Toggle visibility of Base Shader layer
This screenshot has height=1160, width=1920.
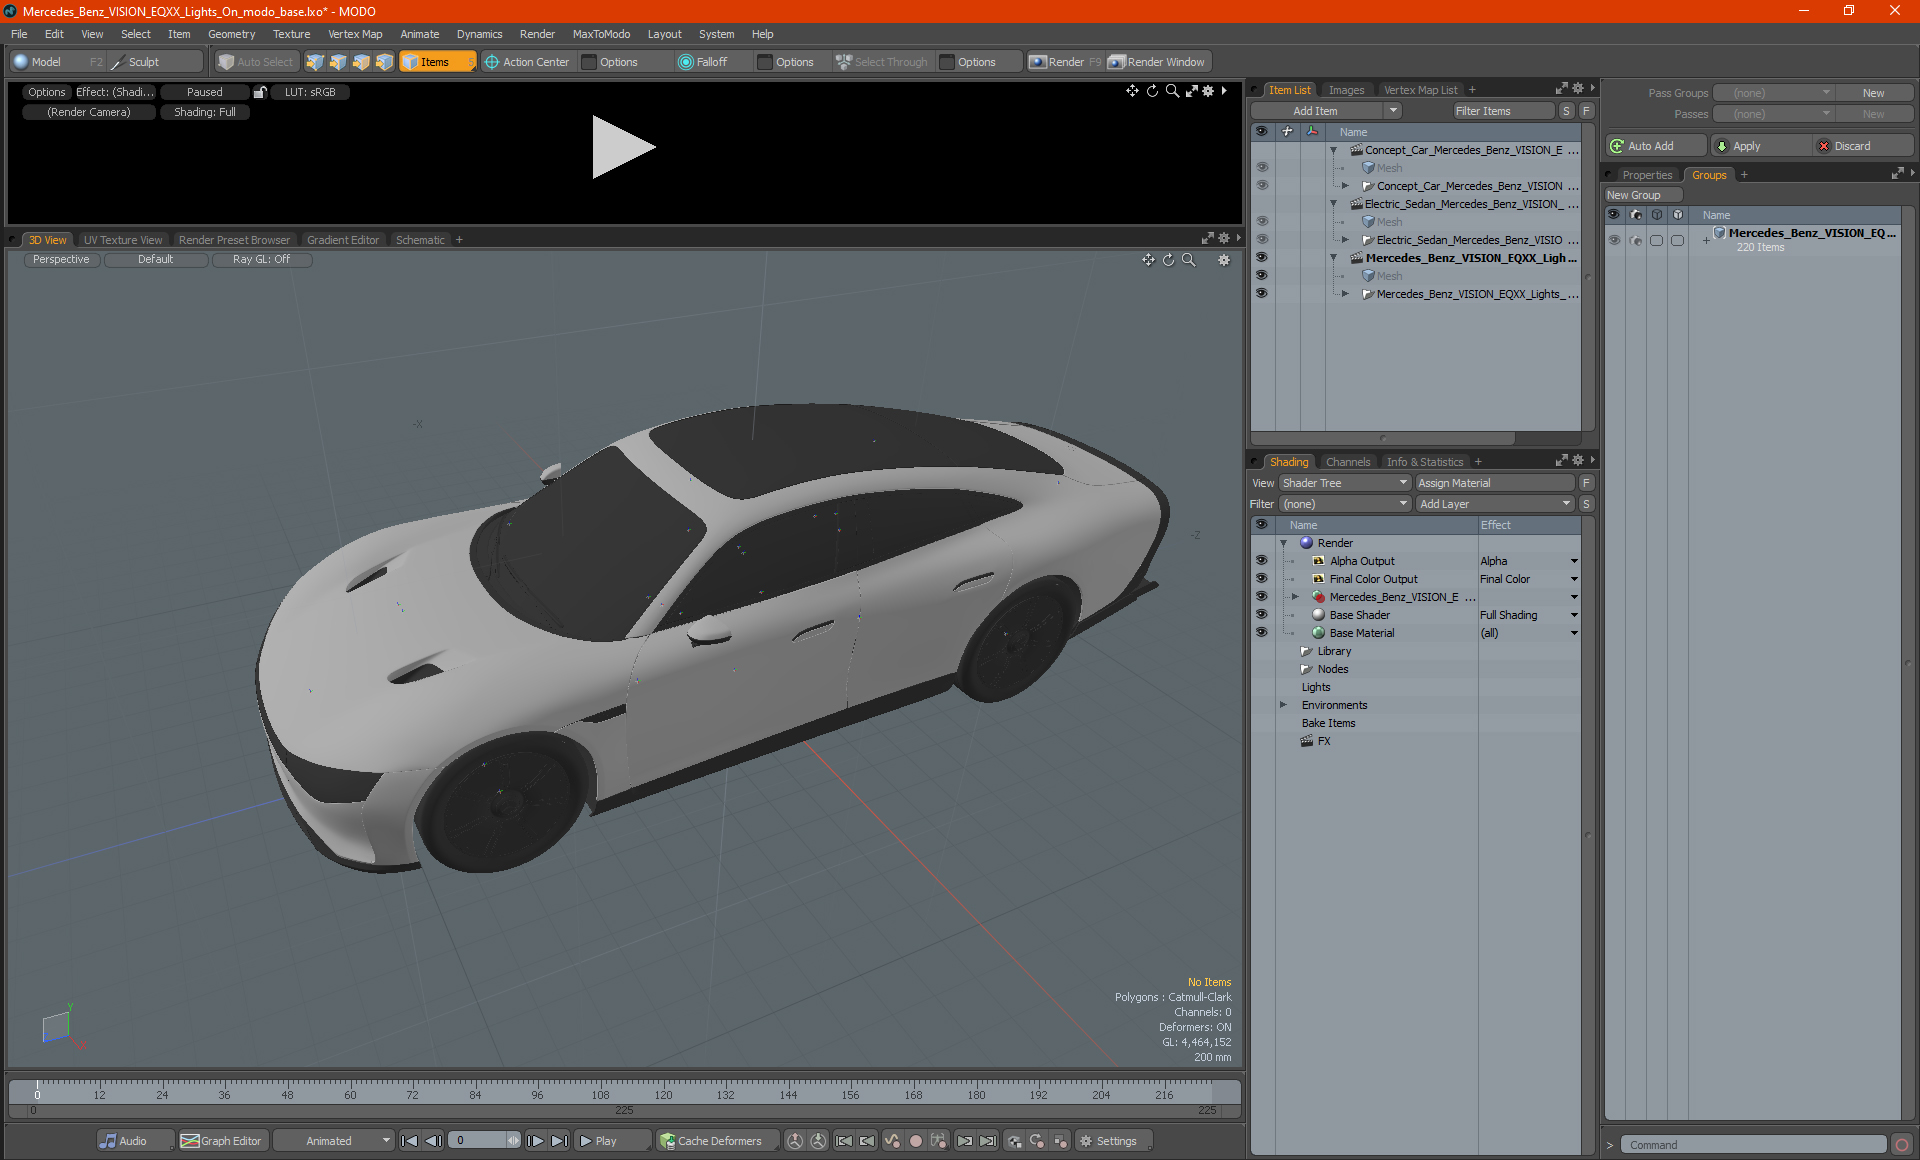click(1261, 615)
